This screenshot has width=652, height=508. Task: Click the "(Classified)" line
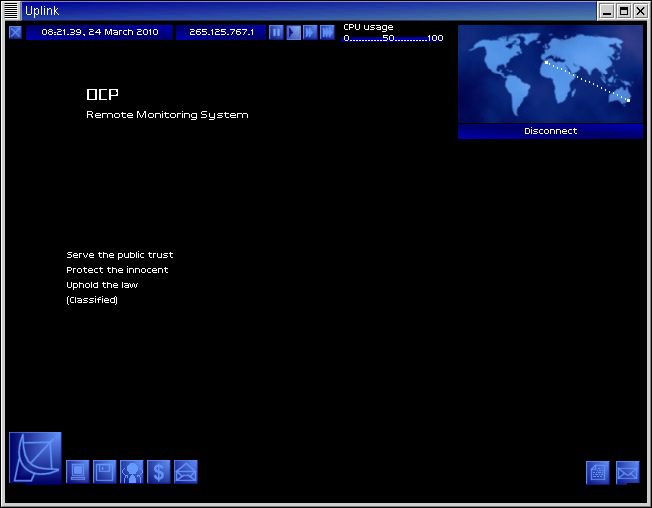[x=92, y=300]
